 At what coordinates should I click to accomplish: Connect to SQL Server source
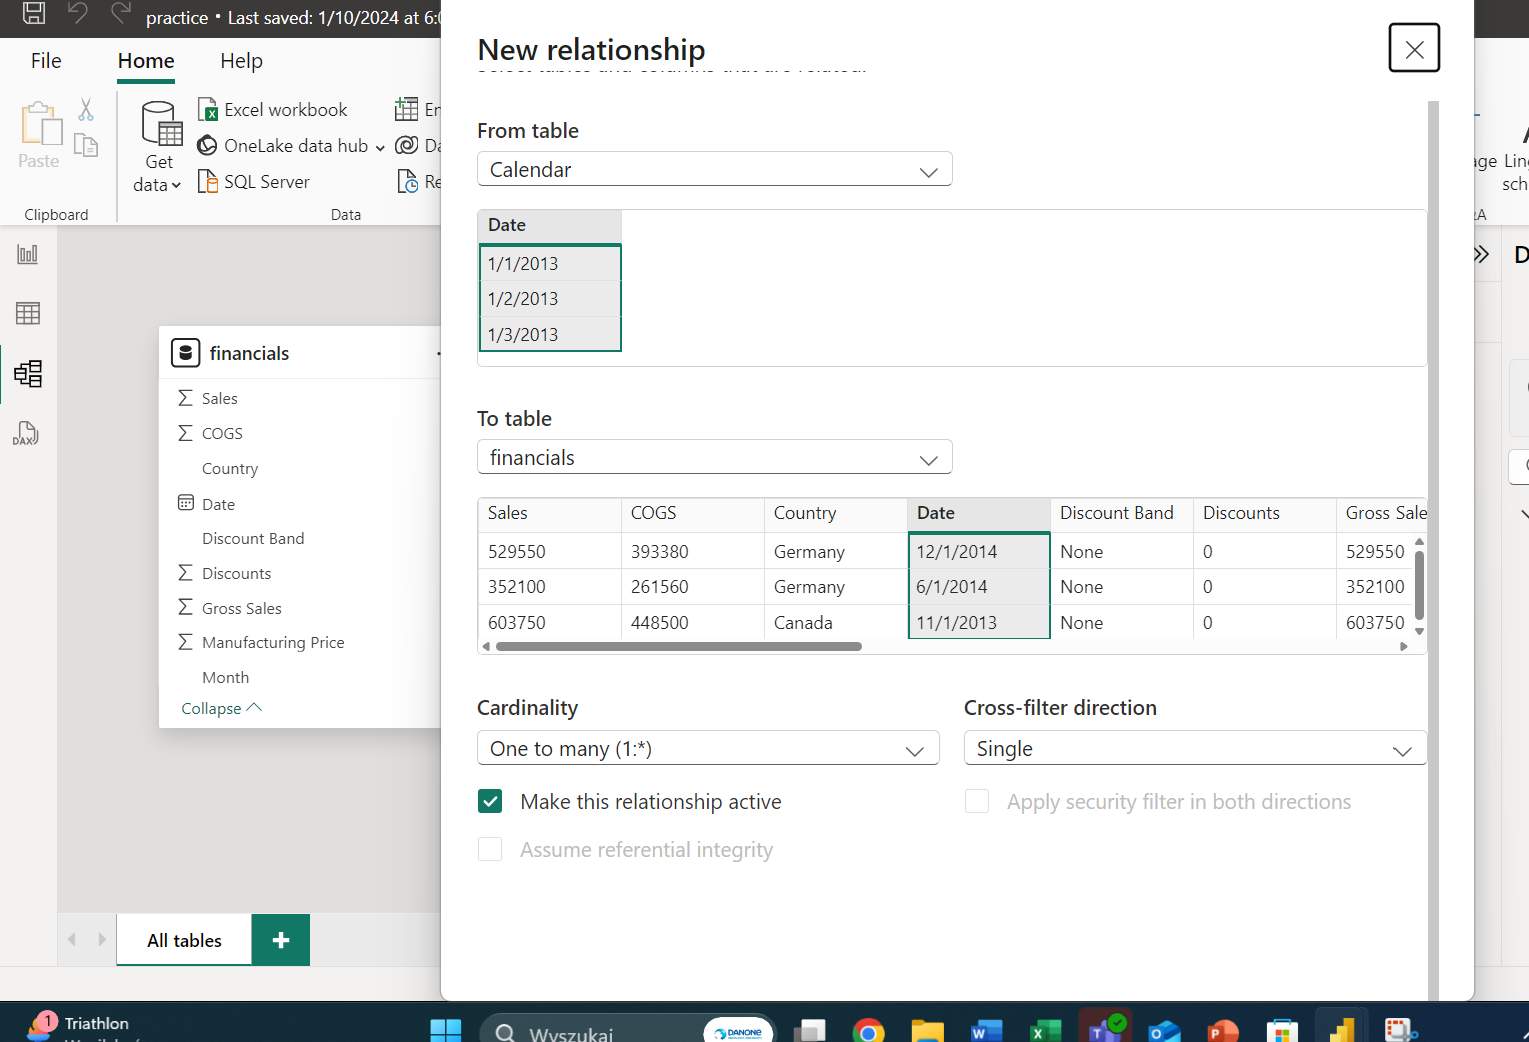point(254,182)
